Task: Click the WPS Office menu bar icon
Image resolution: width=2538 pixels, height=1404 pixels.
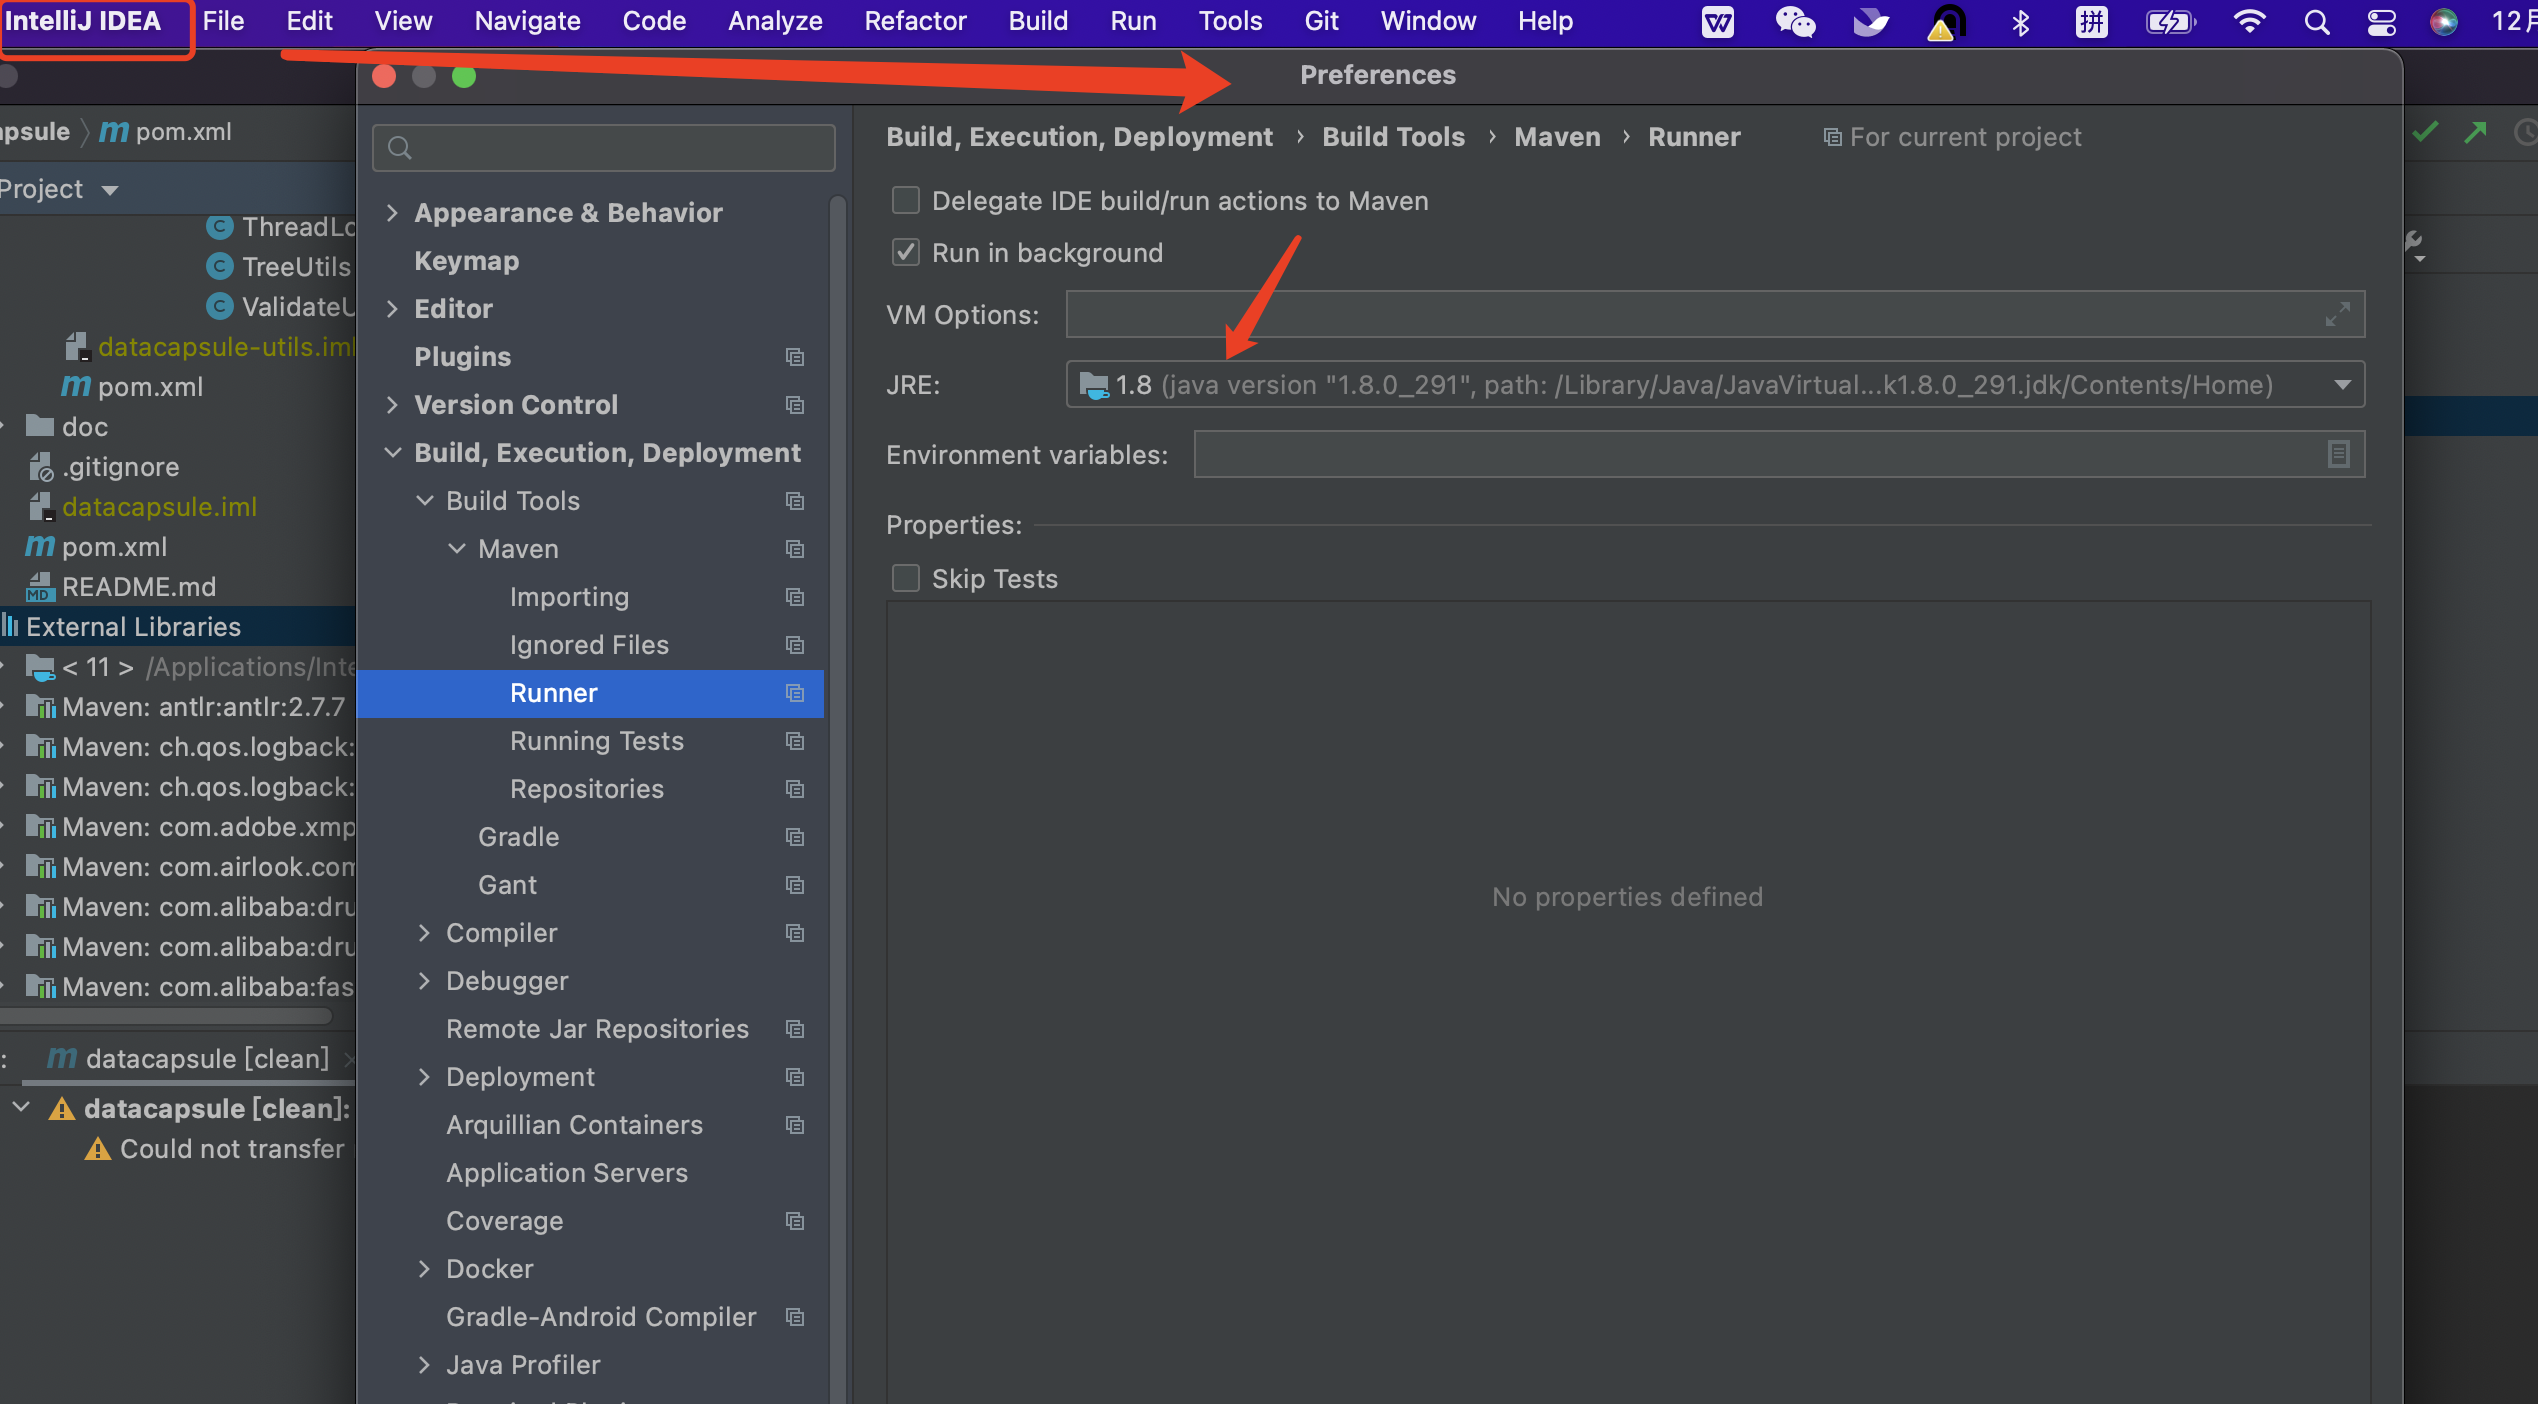Action: [1718, 21]
